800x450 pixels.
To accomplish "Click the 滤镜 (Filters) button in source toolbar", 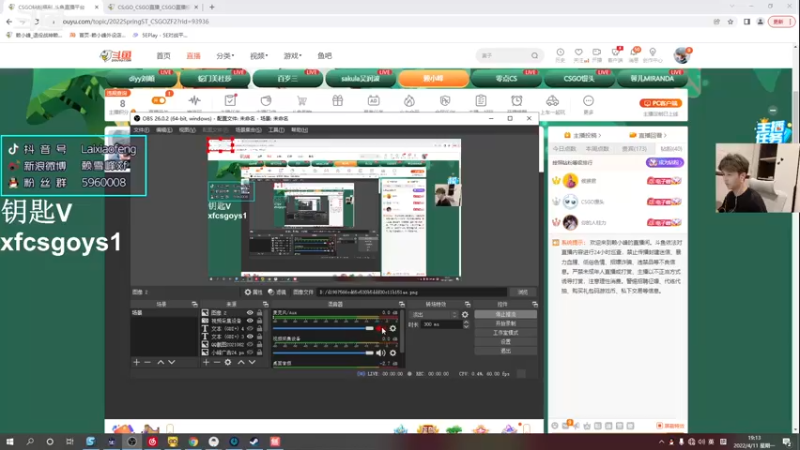I will pyautogui.click(x=277, y=292).
